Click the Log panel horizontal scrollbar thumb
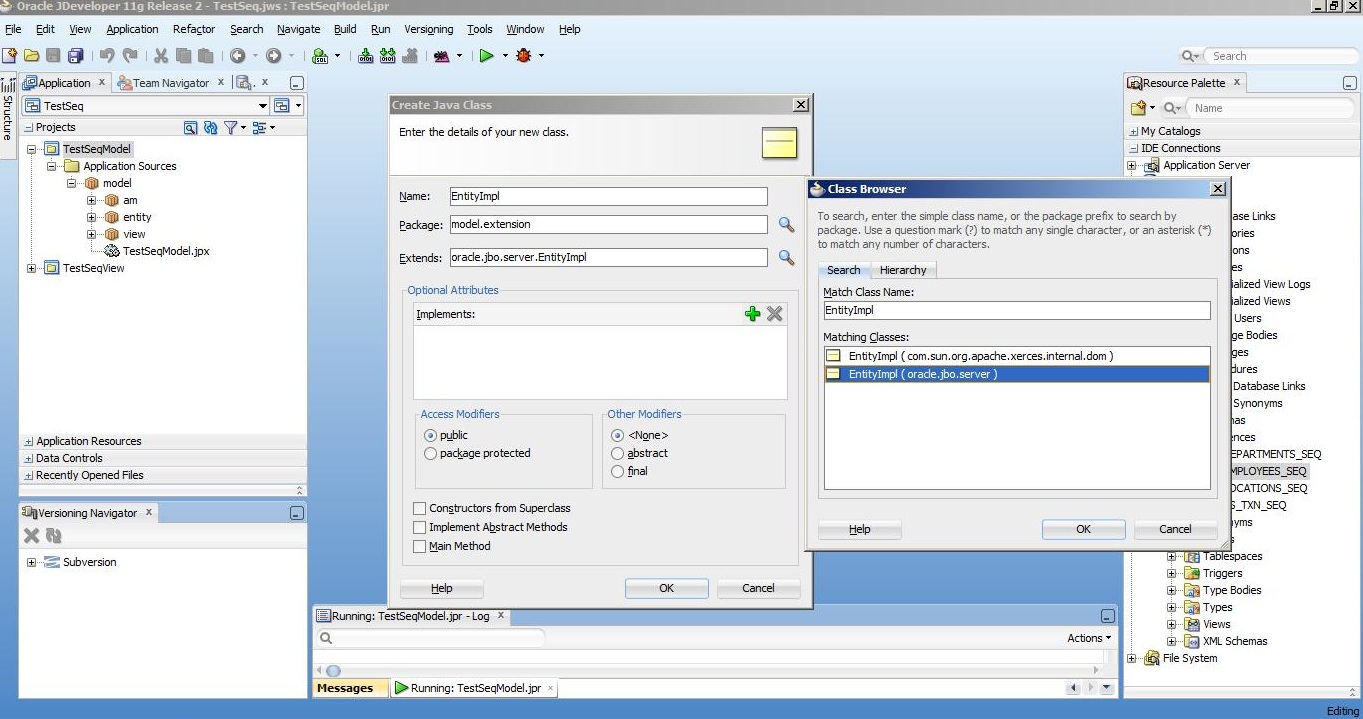This screenshot has width=1363, height=719. 333,671
